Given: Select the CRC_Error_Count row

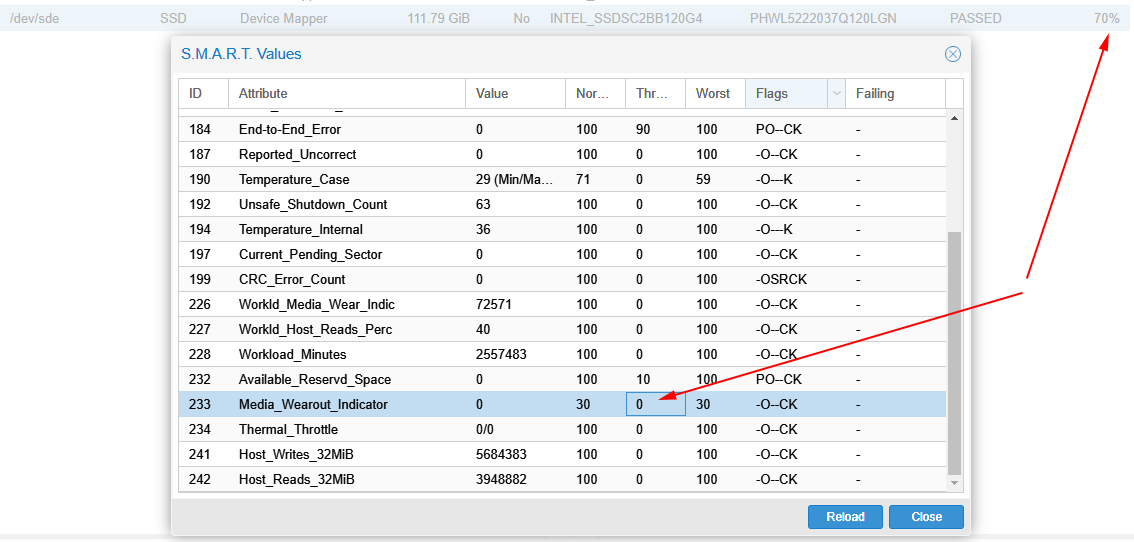Looking at the screenshot, I should point(563,279).
